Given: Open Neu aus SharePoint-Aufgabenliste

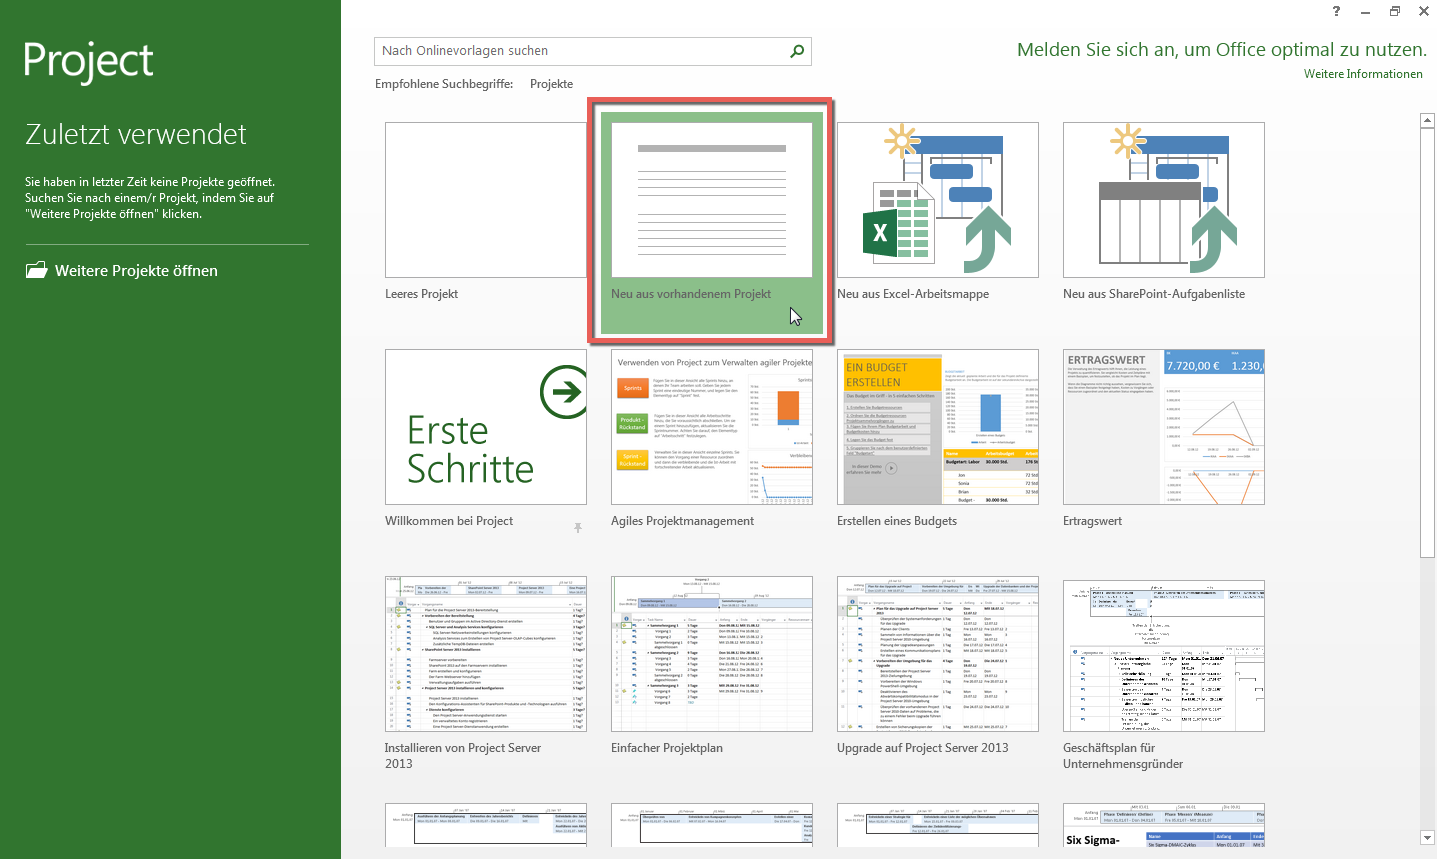Looking at the screenshot, I should (1163, 200).
